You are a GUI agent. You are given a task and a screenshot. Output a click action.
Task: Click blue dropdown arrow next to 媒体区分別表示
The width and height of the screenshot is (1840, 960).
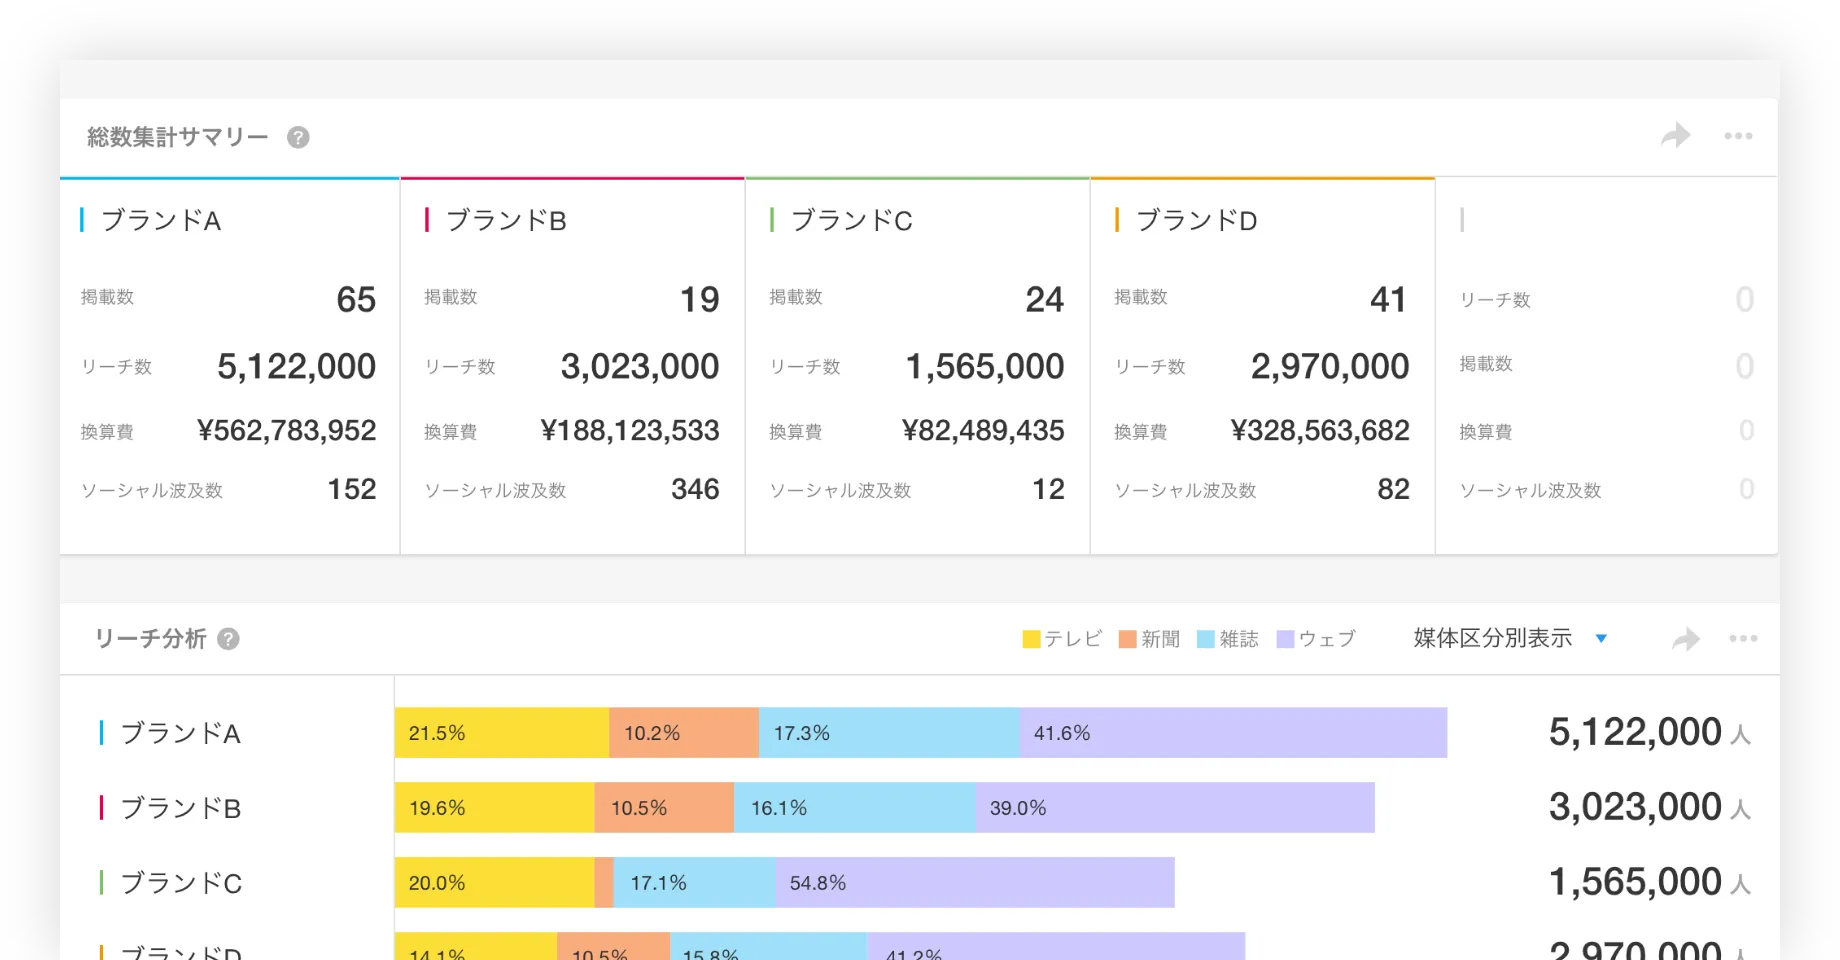(1601, 639)
